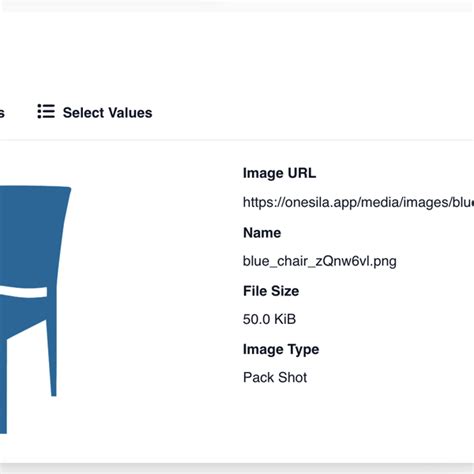Open the Select Values tab
Image resolution: width=474 pixels, height=474 pixels.
coord(95,112)
